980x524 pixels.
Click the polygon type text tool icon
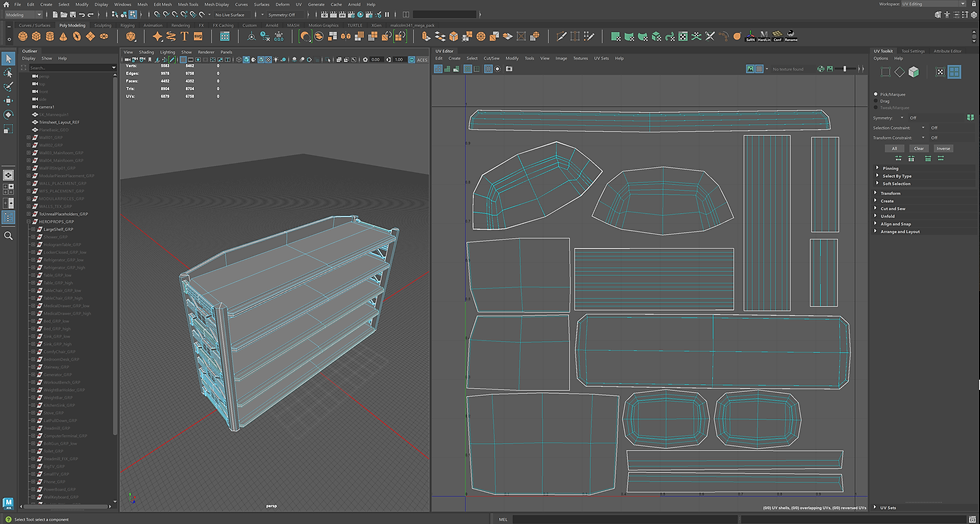coord(183,37)
